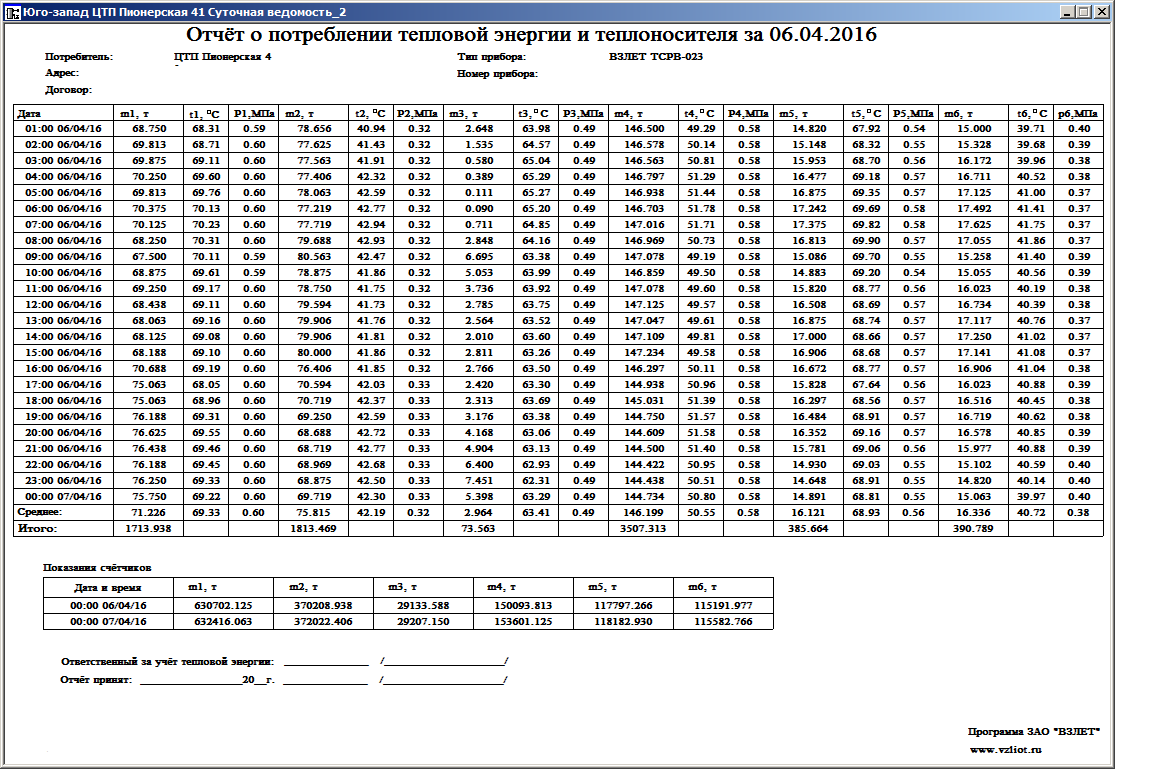Select the "t3, °C" column header
1152x769 pixels.
[534, 114]
